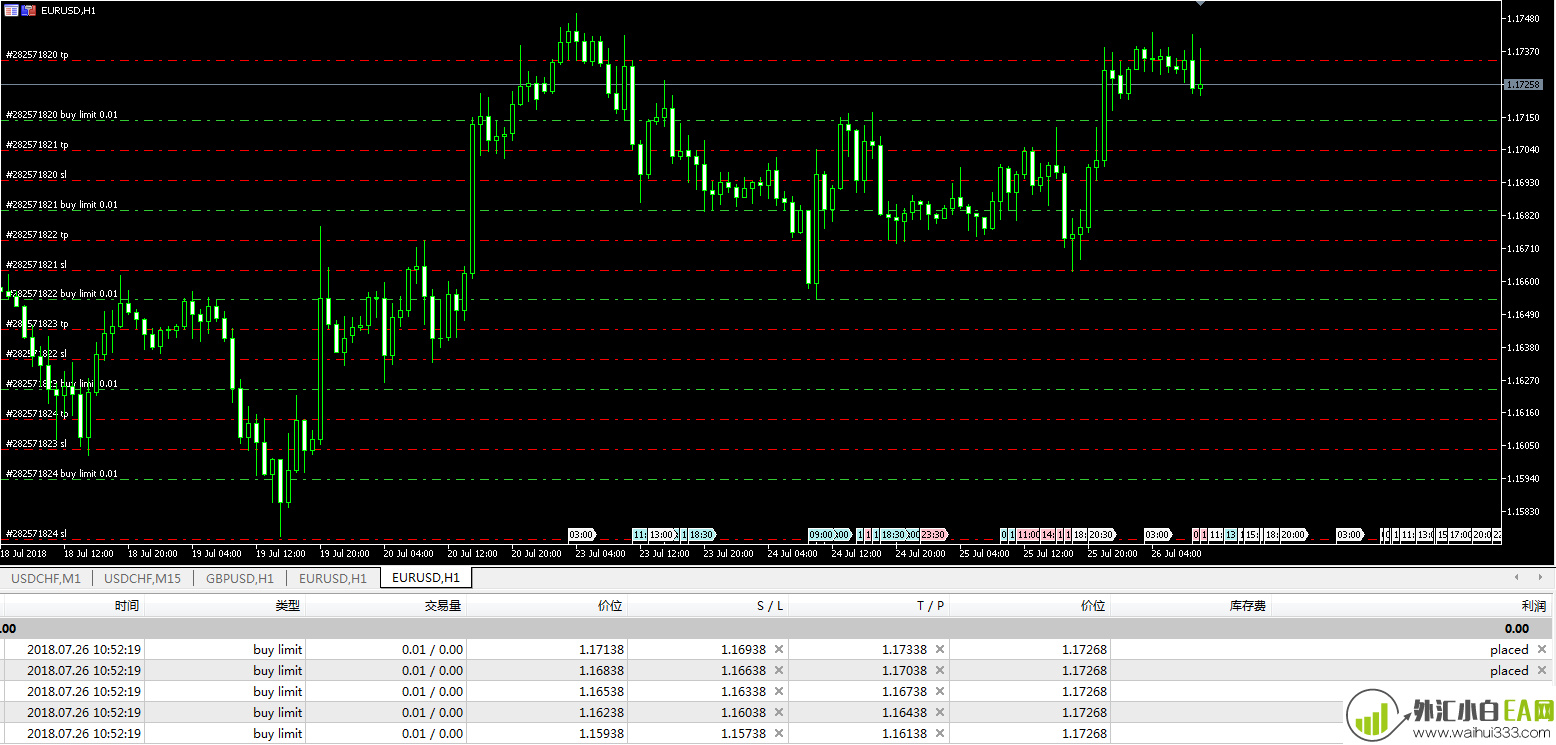Click the × icon next to T/P 1.16438

tap(940, 712)
